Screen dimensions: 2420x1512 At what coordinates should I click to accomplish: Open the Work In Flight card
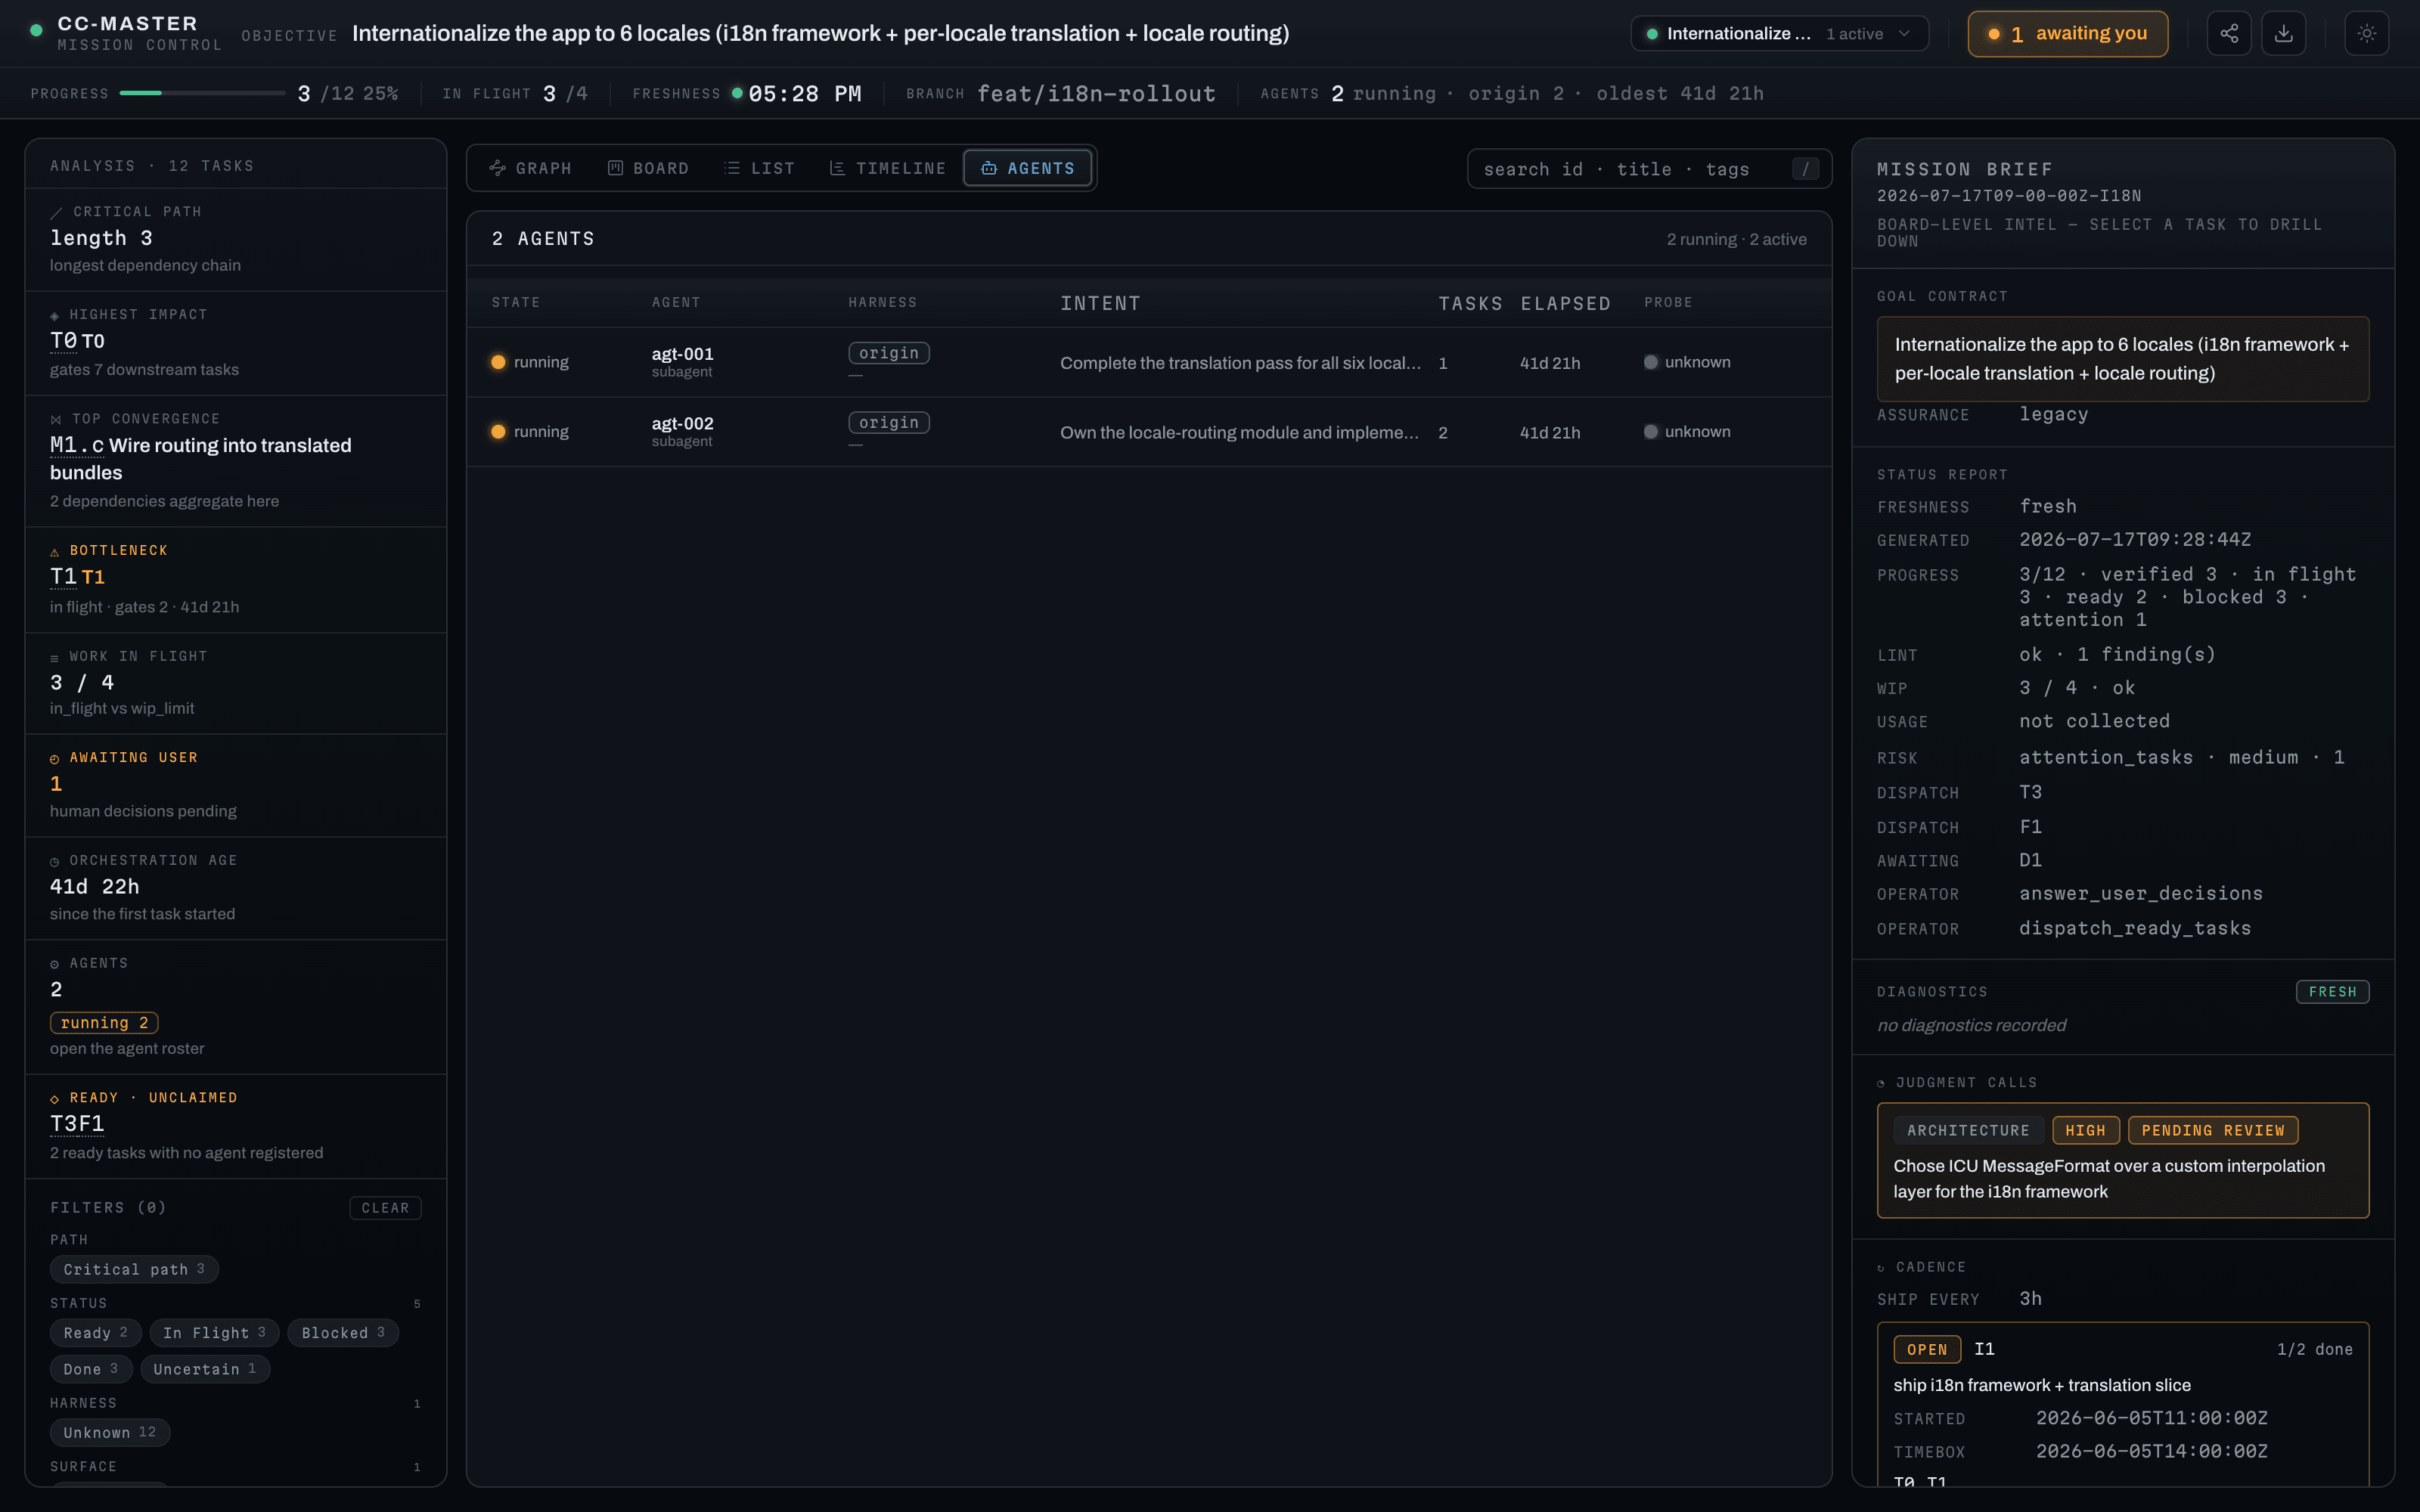coord(236,683)
